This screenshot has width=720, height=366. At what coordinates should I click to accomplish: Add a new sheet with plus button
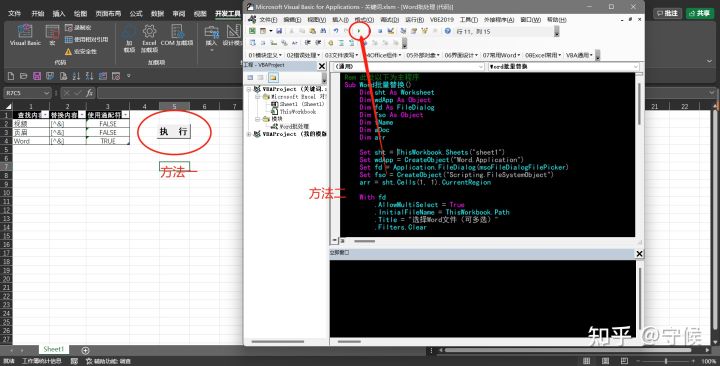[85, 350]
